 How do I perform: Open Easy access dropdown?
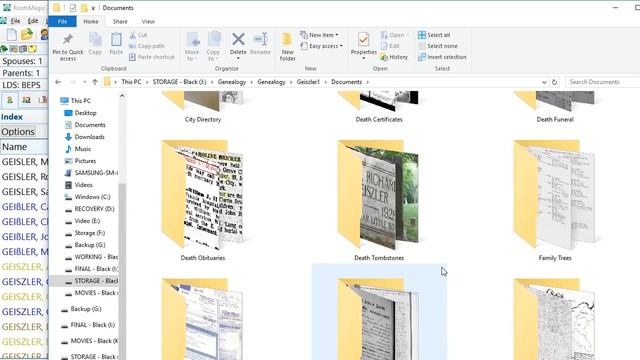[321, 46]
